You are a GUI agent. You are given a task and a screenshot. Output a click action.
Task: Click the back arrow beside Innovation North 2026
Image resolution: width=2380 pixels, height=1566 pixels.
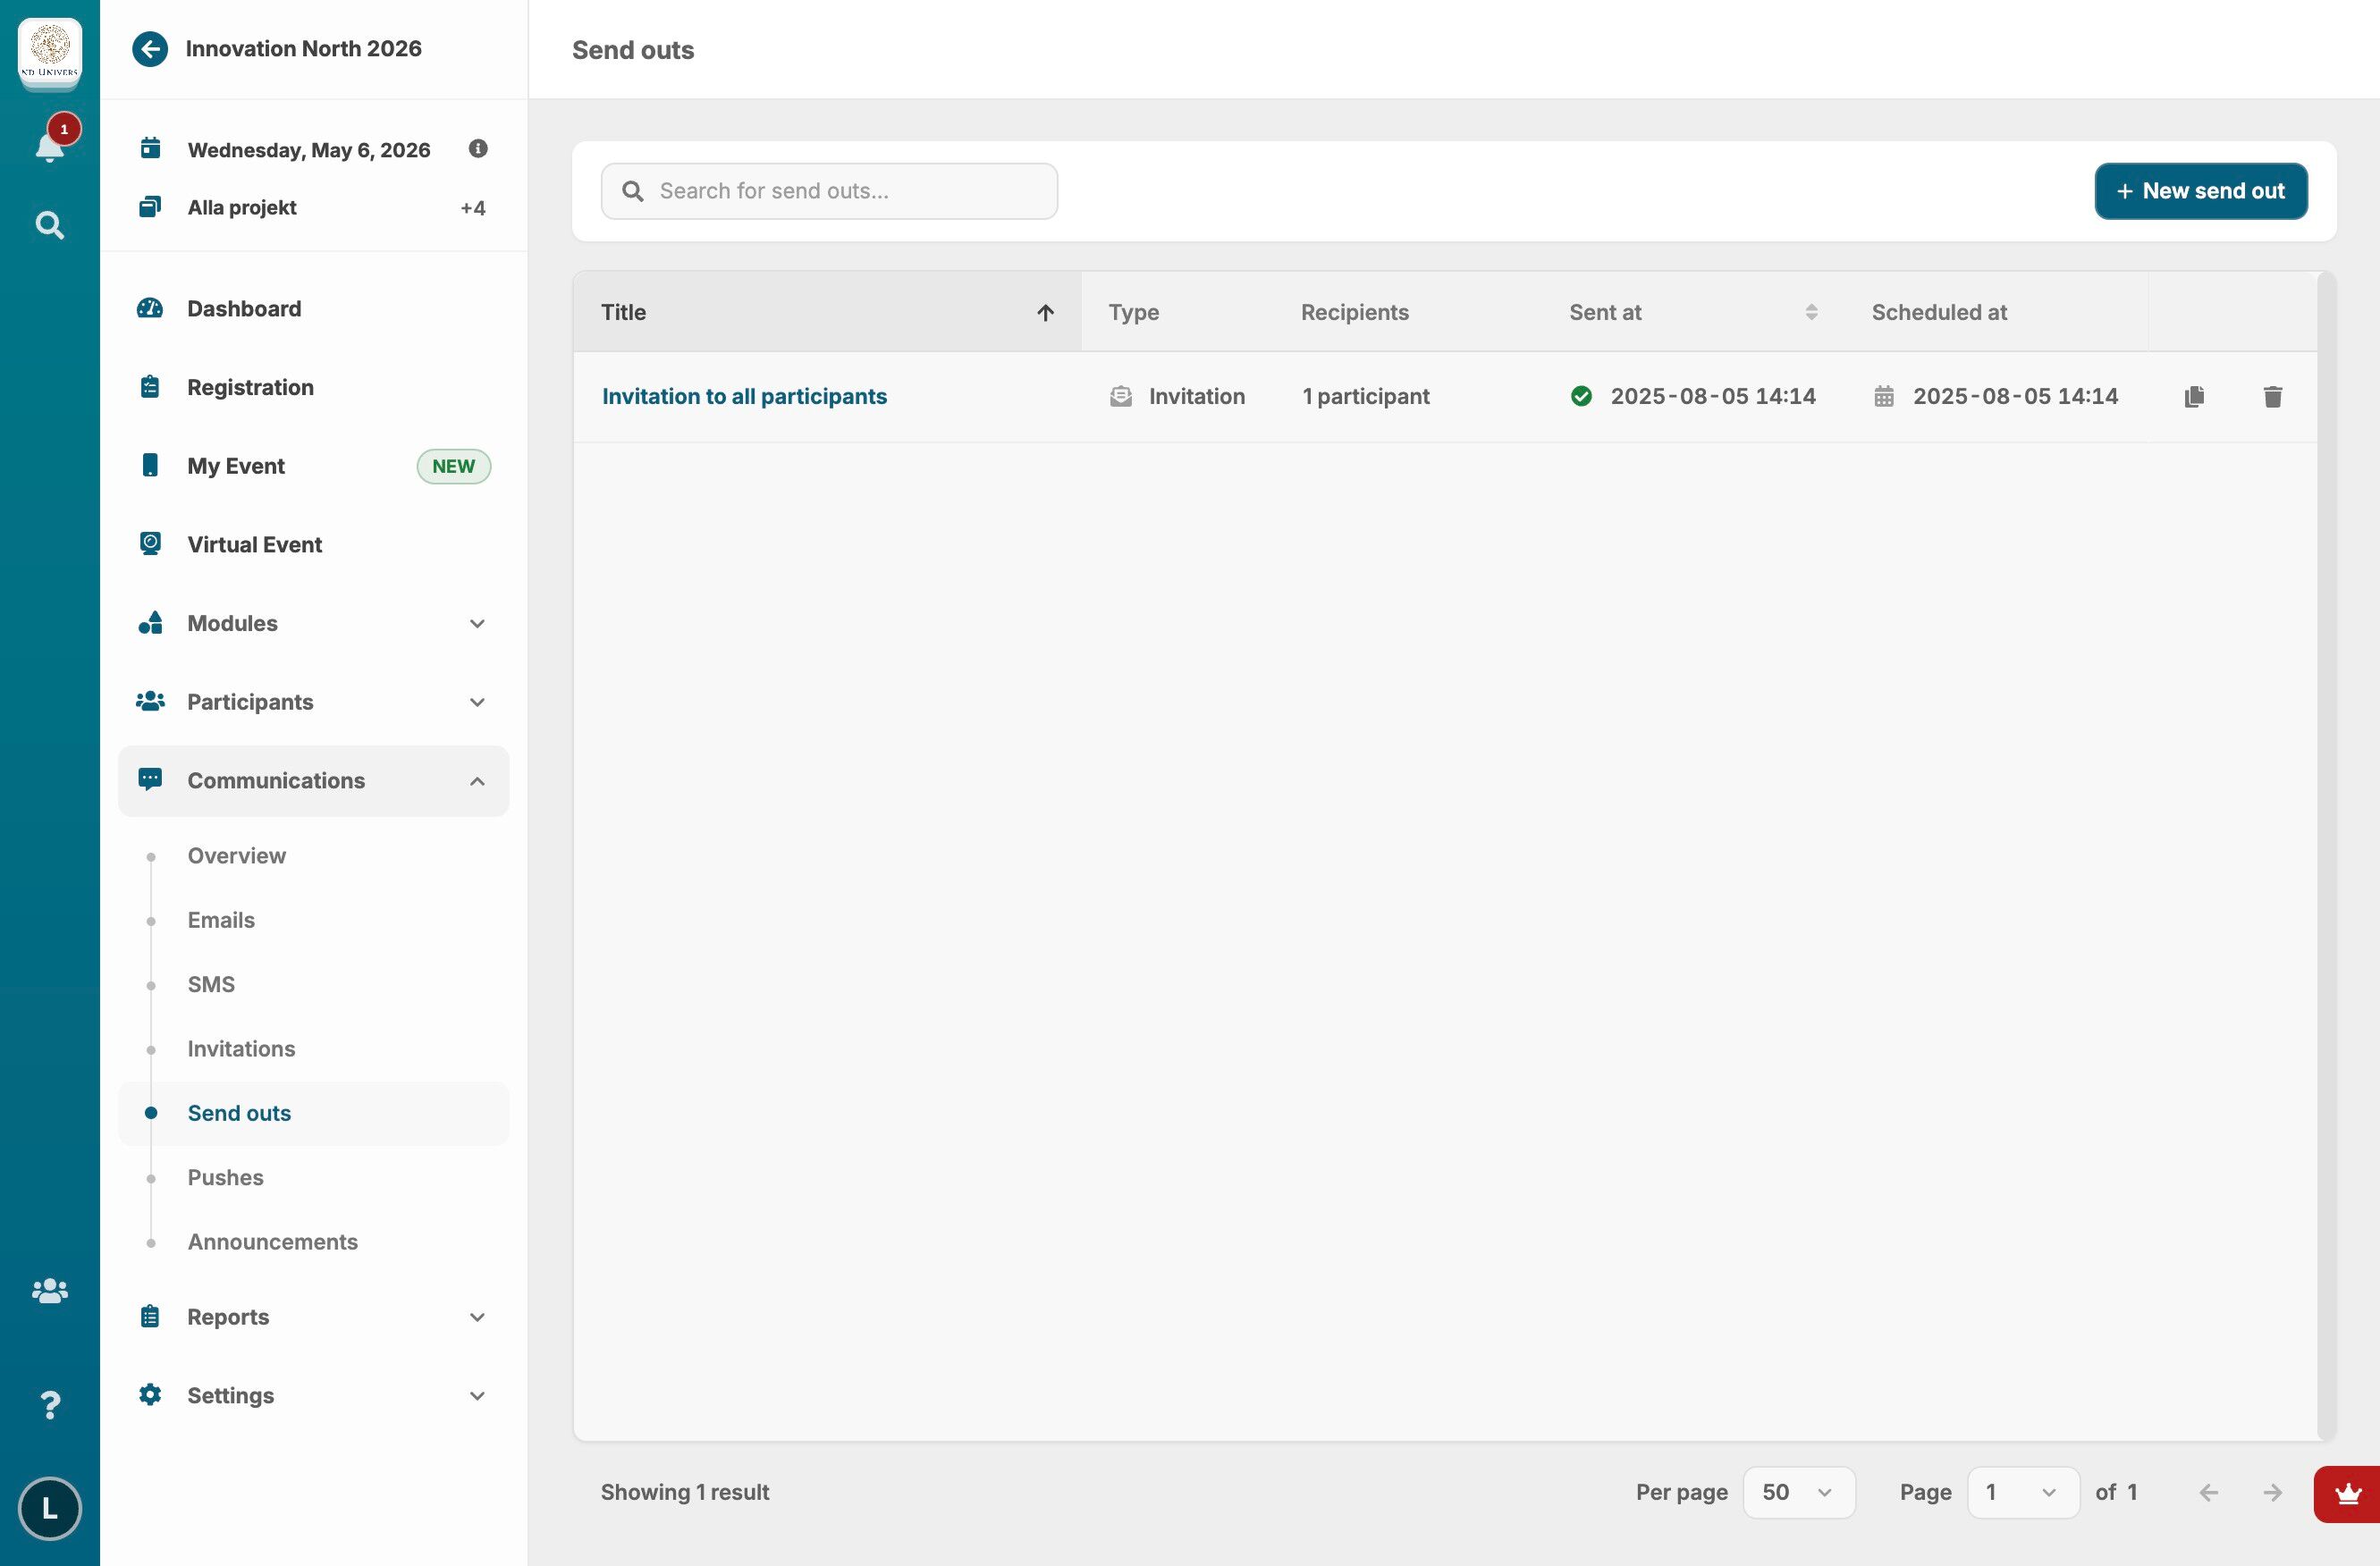150,49
